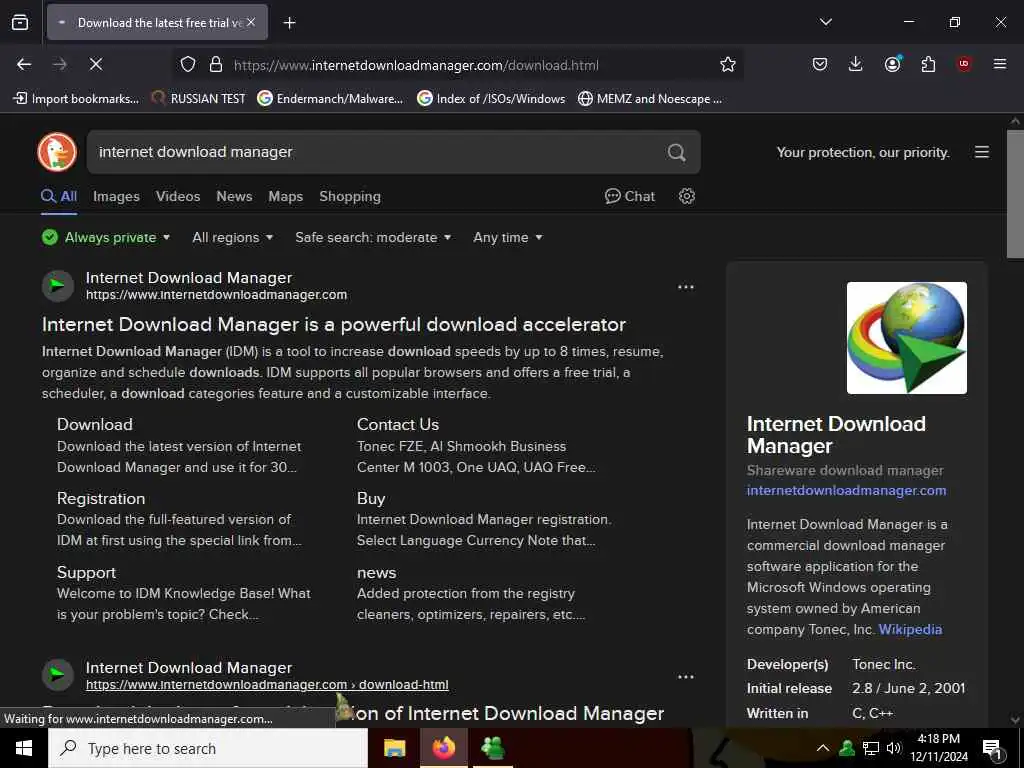The width and height of the screenshot is (1024, 768).
Task: Open Firefox account icon
Action: (x=892, y=64)
